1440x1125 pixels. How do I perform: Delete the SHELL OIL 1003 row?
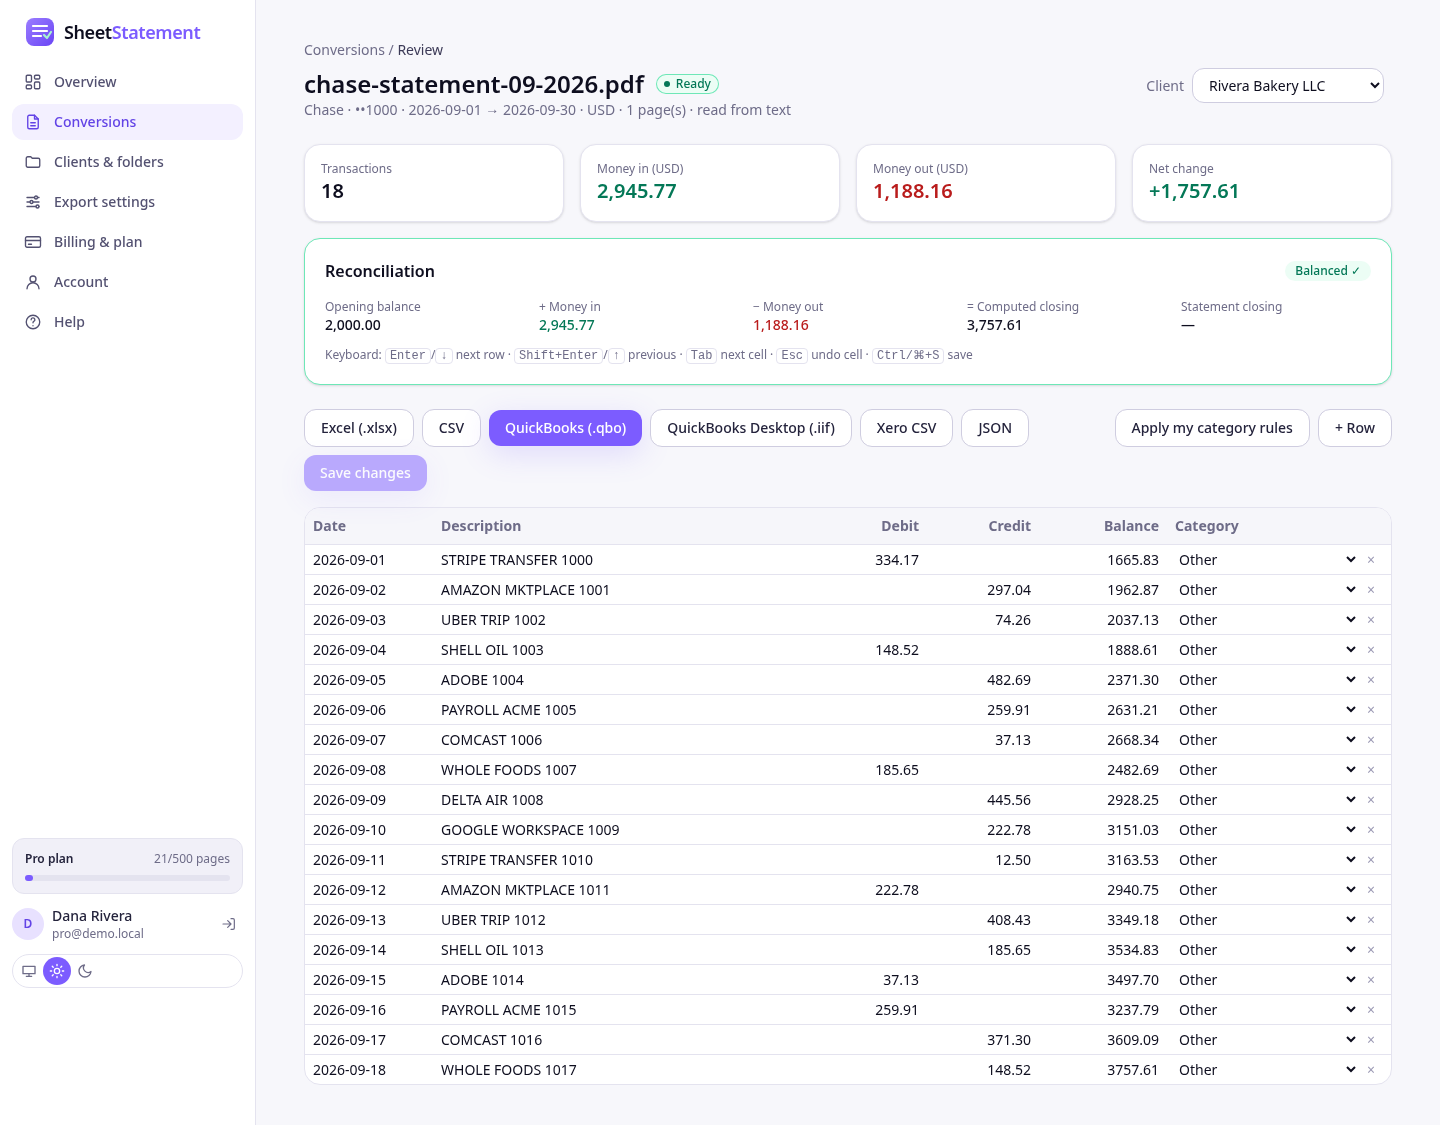click(x=1371, y=650)
